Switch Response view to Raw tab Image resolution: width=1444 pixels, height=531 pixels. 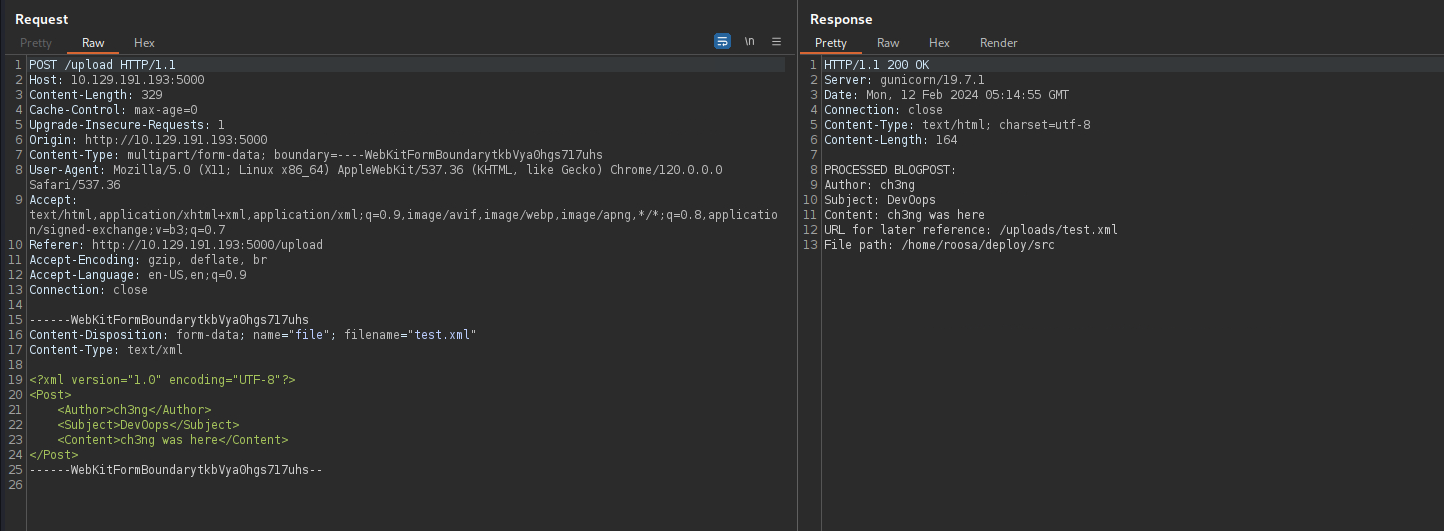tap(888, 43)
